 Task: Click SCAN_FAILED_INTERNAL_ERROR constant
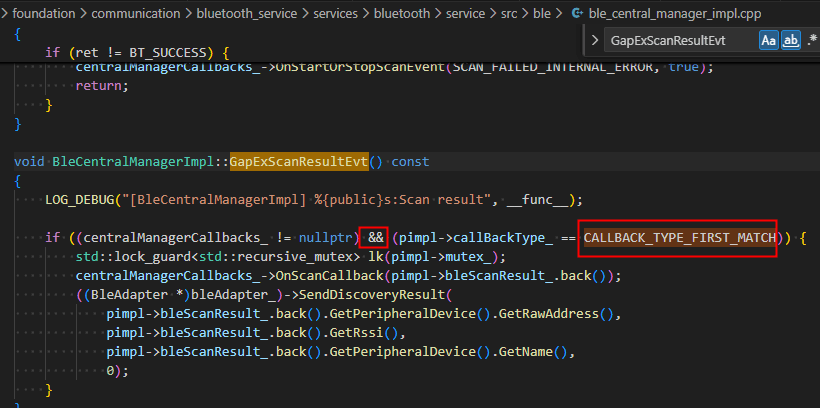(x=553, y=67)
